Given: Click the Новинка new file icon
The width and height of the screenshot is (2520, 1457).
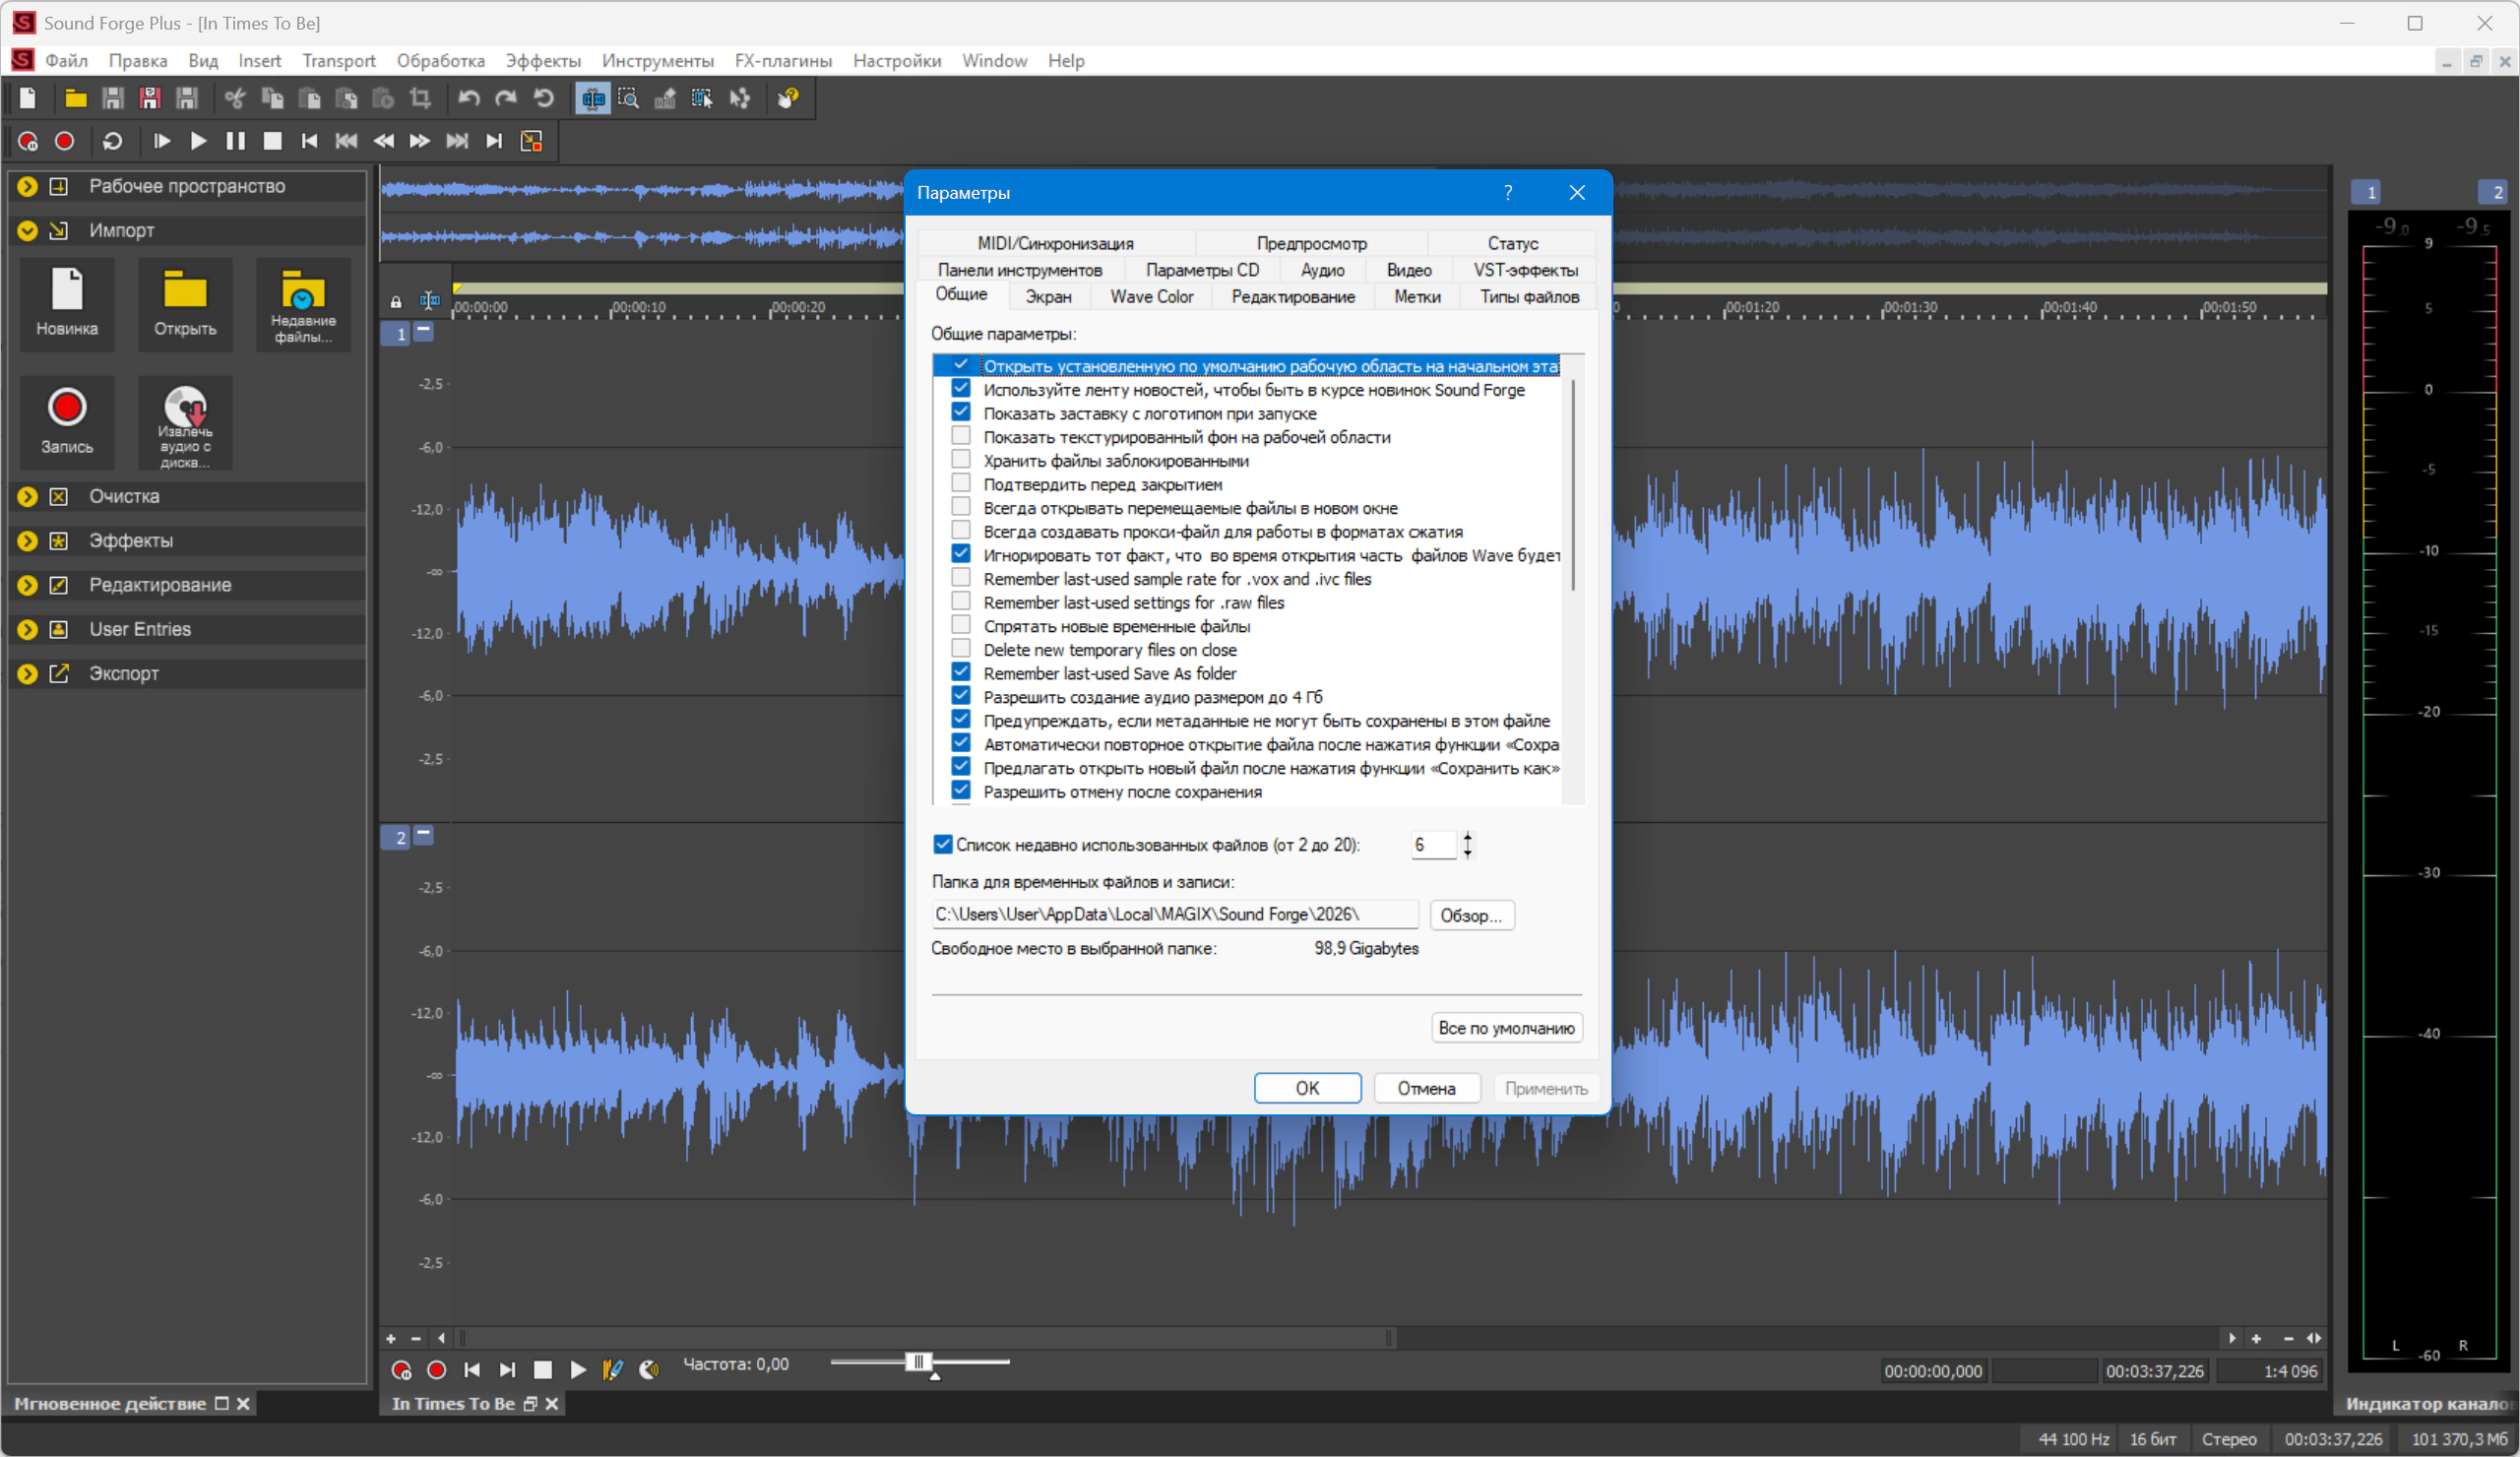Looking at the screenshot, I should tap(67, 303).
